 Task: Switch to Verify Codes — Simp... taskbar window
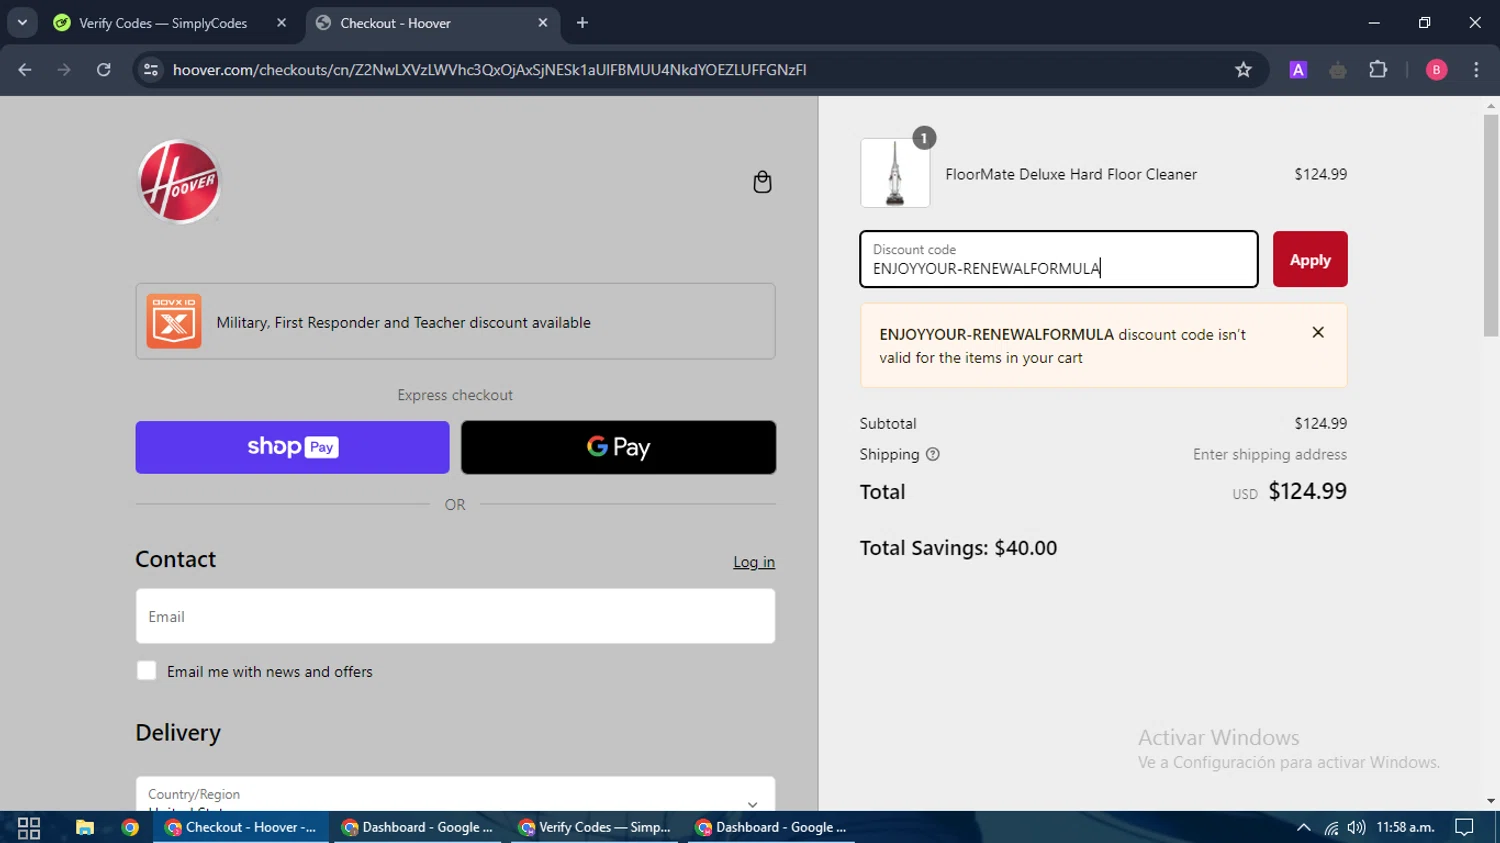coord(595,827)
